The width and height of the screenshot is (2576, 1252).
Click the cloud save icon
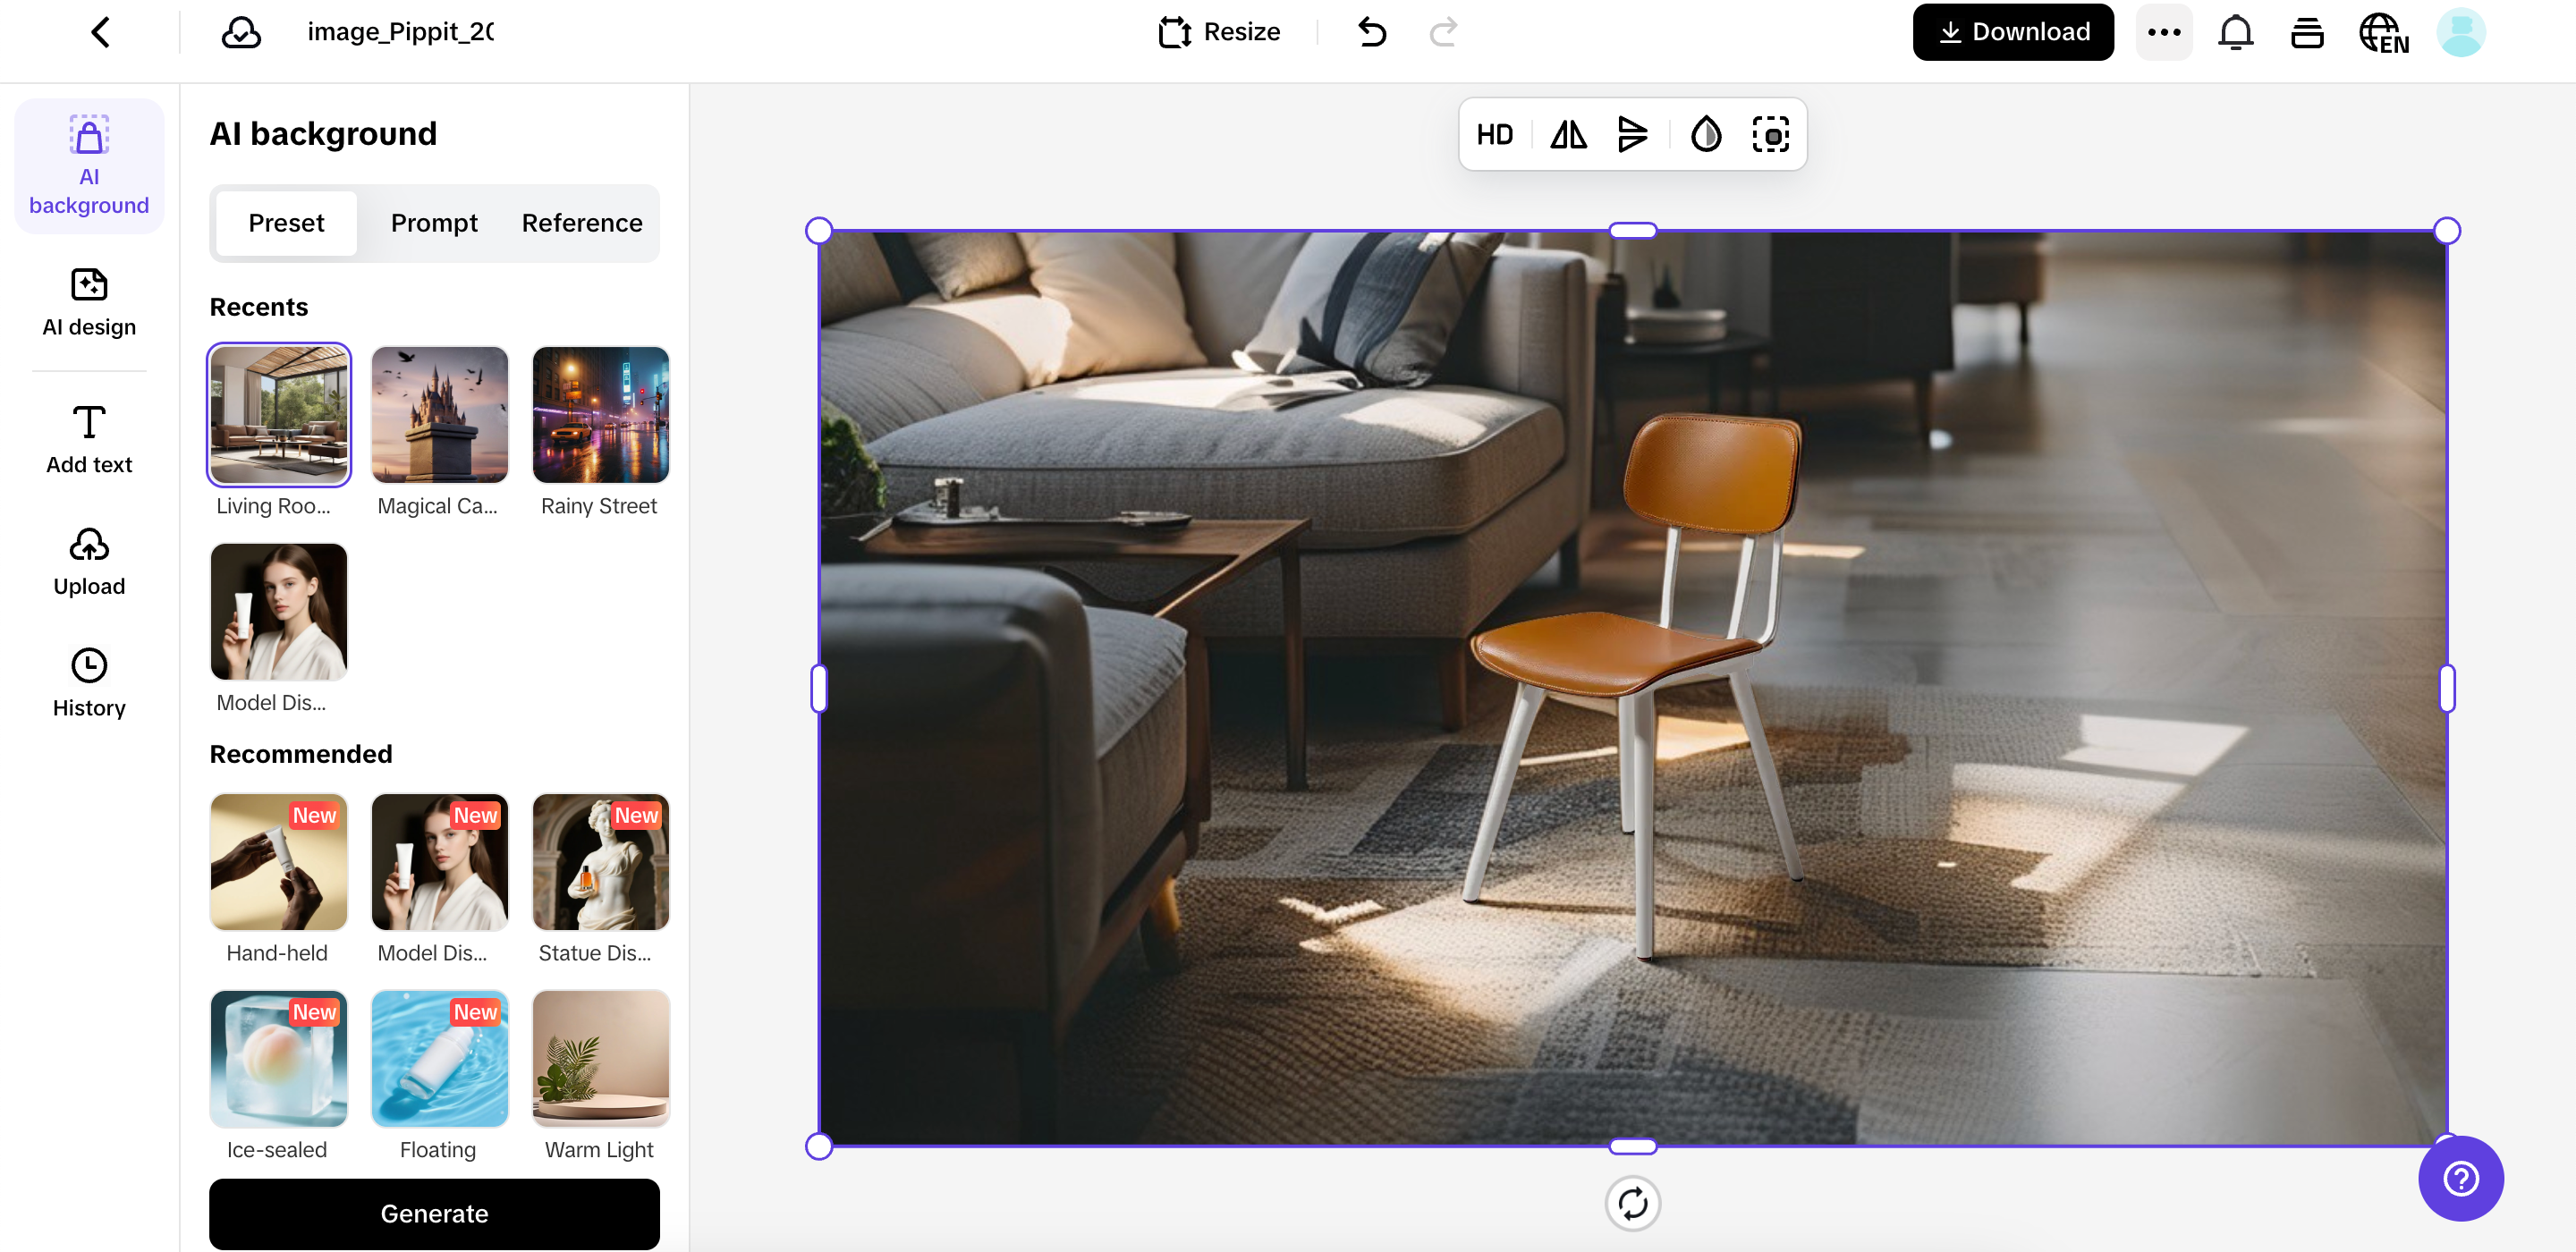pyautogui.click(x=241, y=32)
